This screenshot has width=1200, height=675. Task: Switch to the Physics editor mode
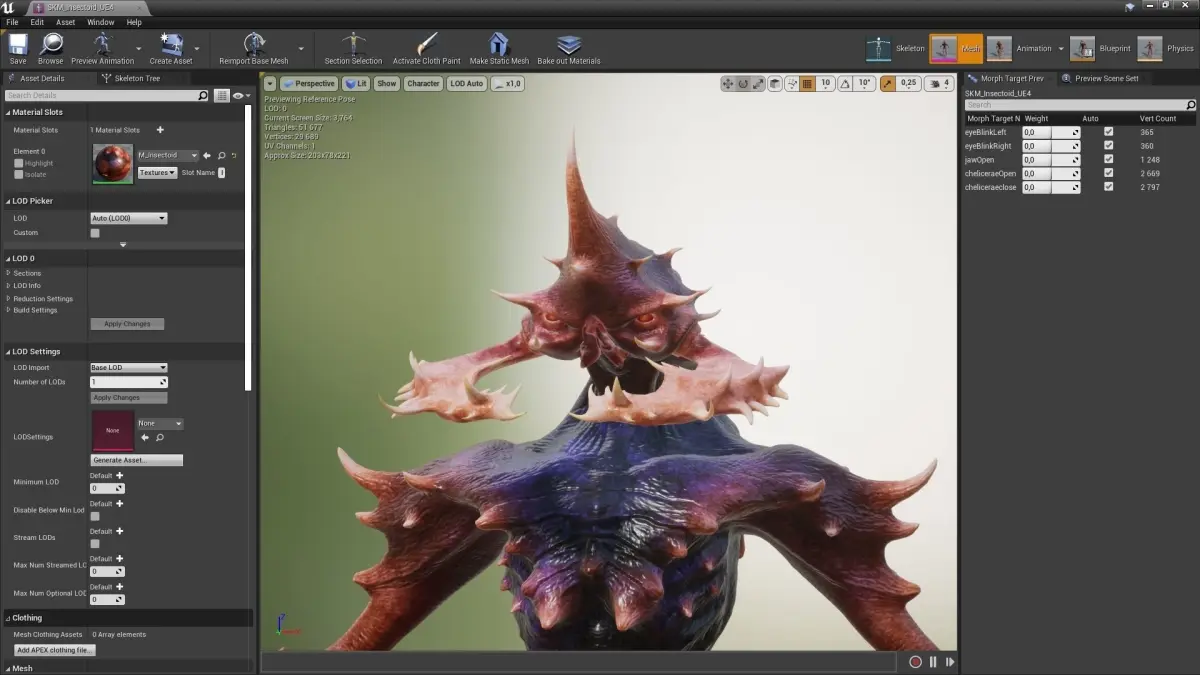1166,48
